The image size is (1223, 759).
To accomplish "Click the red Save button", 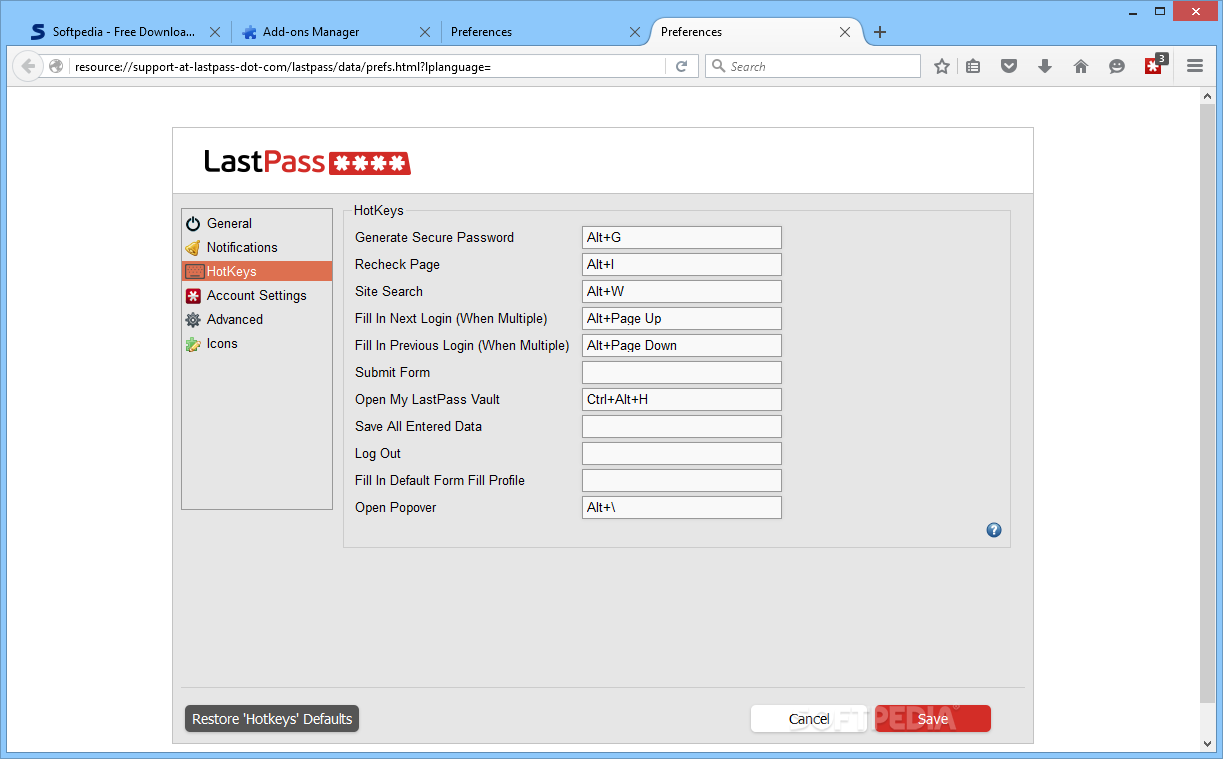I will [x=933, y=719].
